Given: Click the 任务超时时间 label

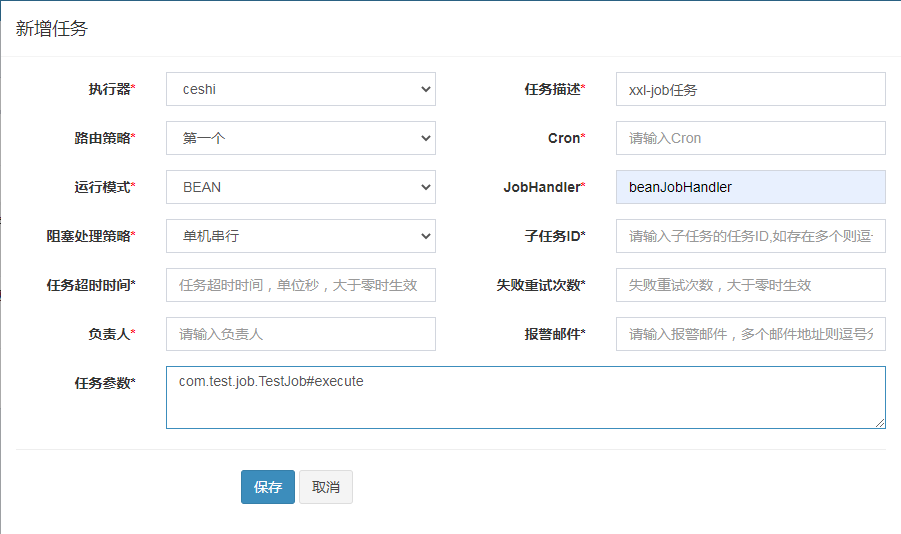Looking at the screenshot, I should tap(91, 285).
